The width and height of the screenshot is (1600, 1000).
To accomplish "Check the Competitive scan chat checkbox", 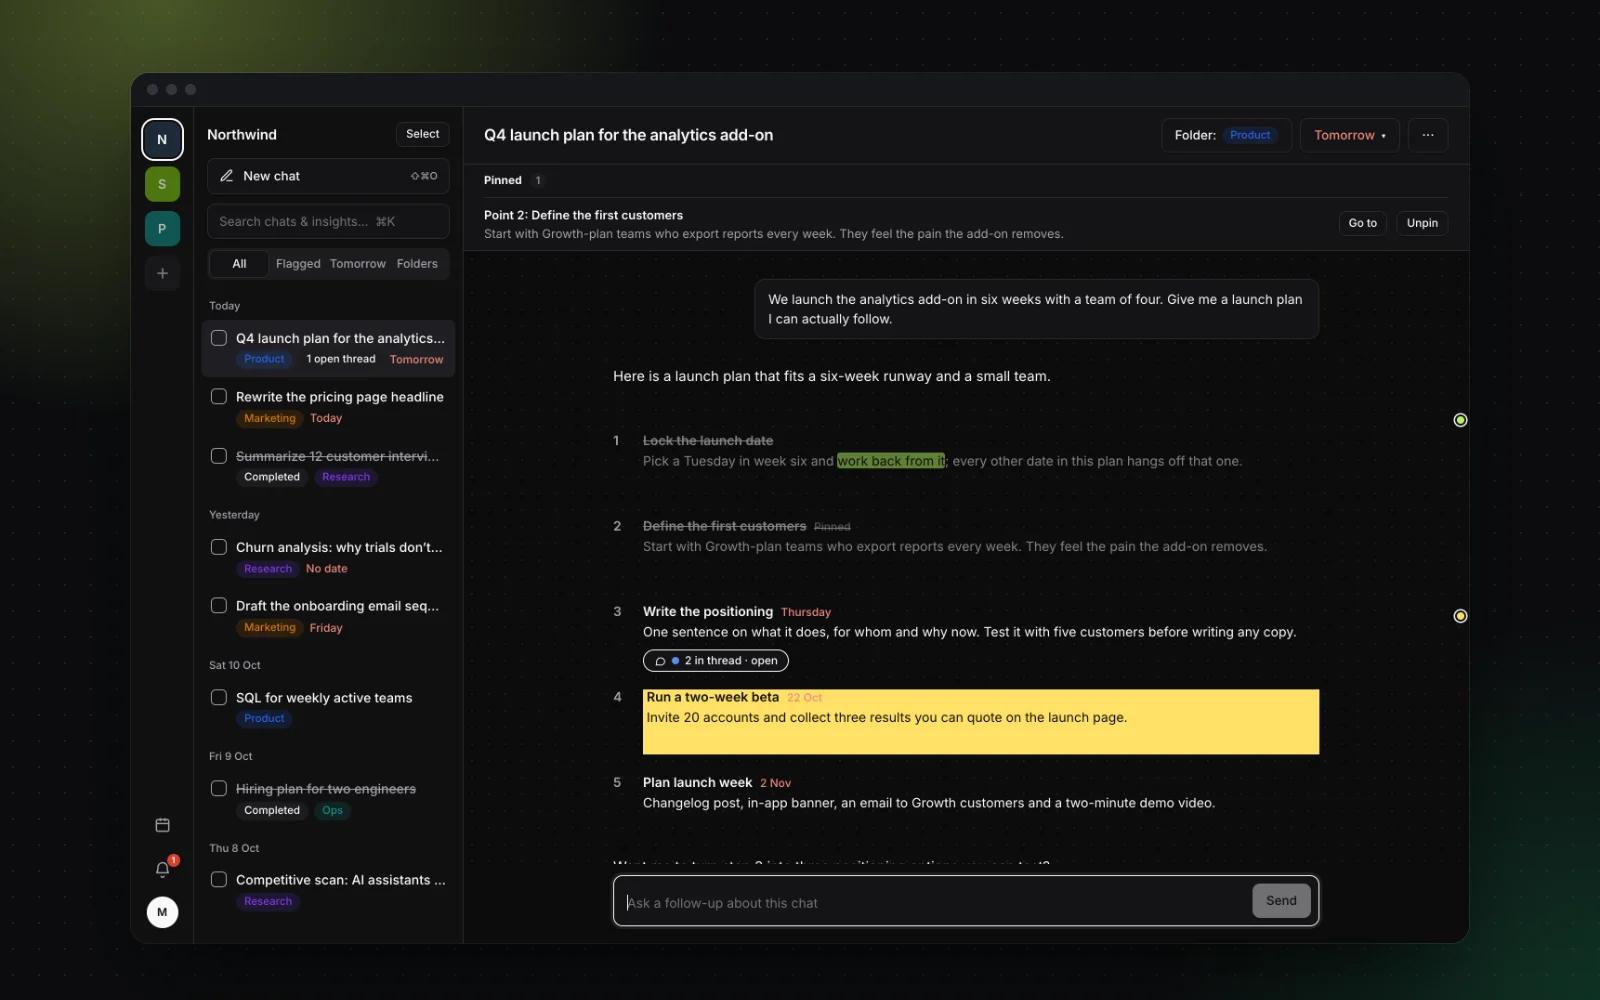I will [x=219, y=880].
